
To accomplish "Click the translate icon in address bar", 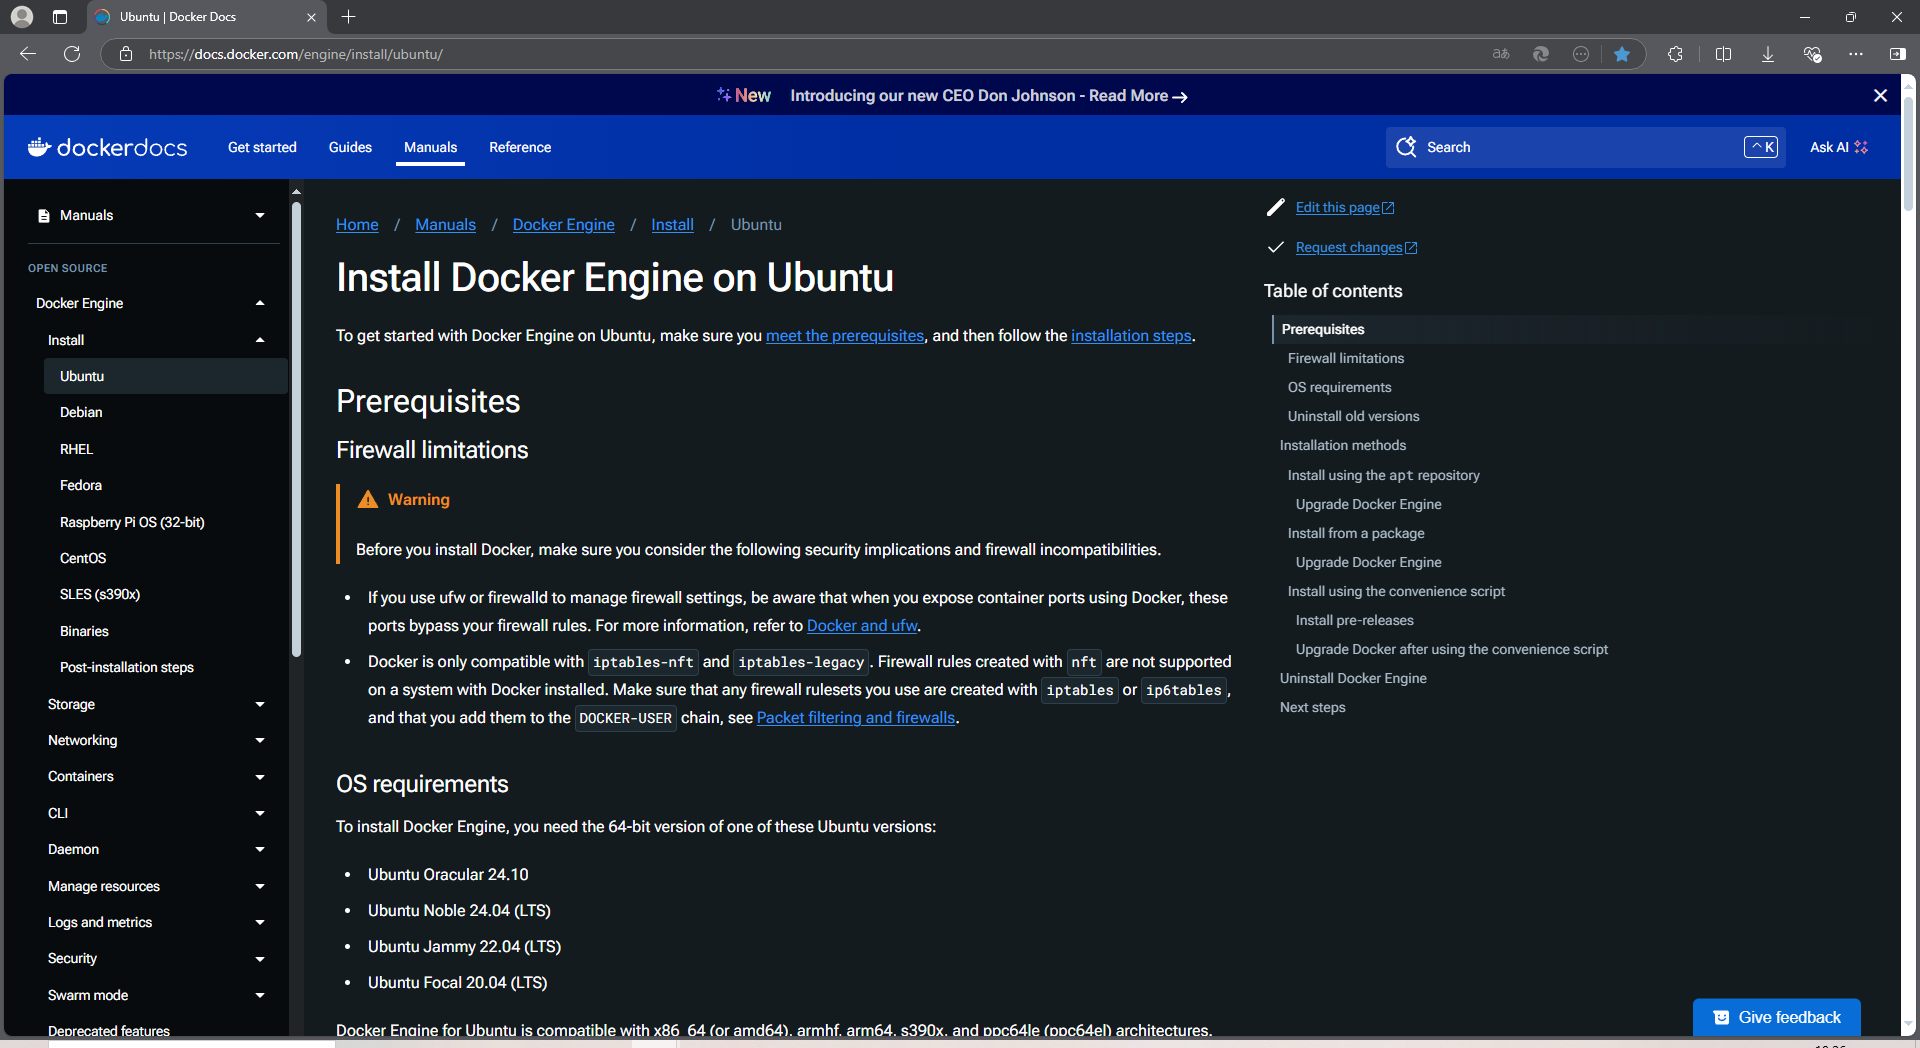I will (1501, 54).
